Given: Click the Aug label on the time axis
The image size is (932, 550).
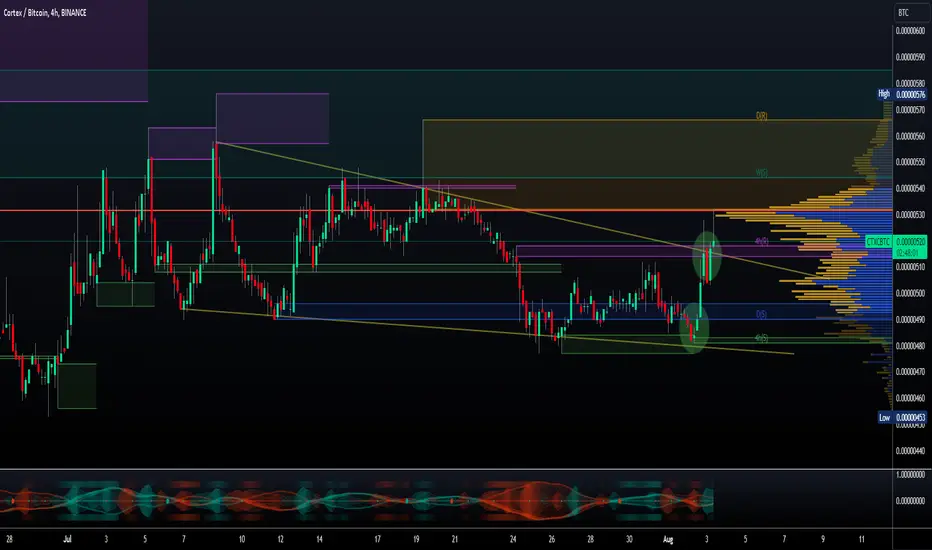Looking at the screenshot, I should pos(668,539).
